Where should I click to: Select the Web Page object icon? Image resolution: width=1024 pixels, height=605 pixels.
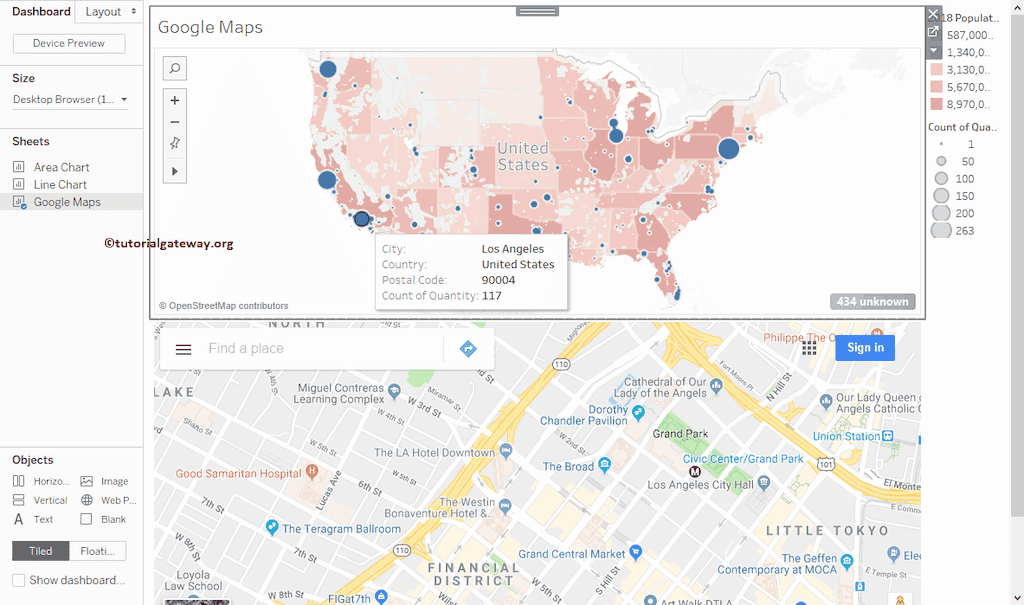[x=87, y=500]
